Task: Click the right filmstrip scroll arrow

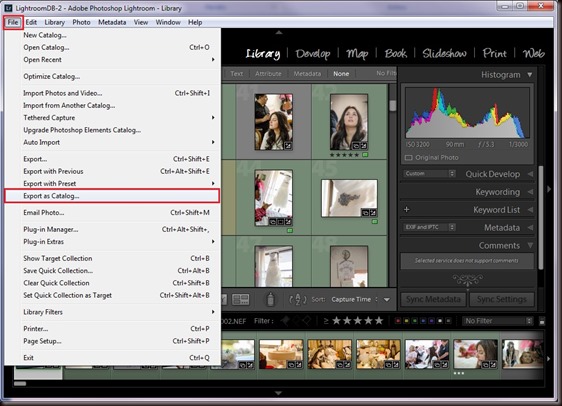Action: click(548, 358)
